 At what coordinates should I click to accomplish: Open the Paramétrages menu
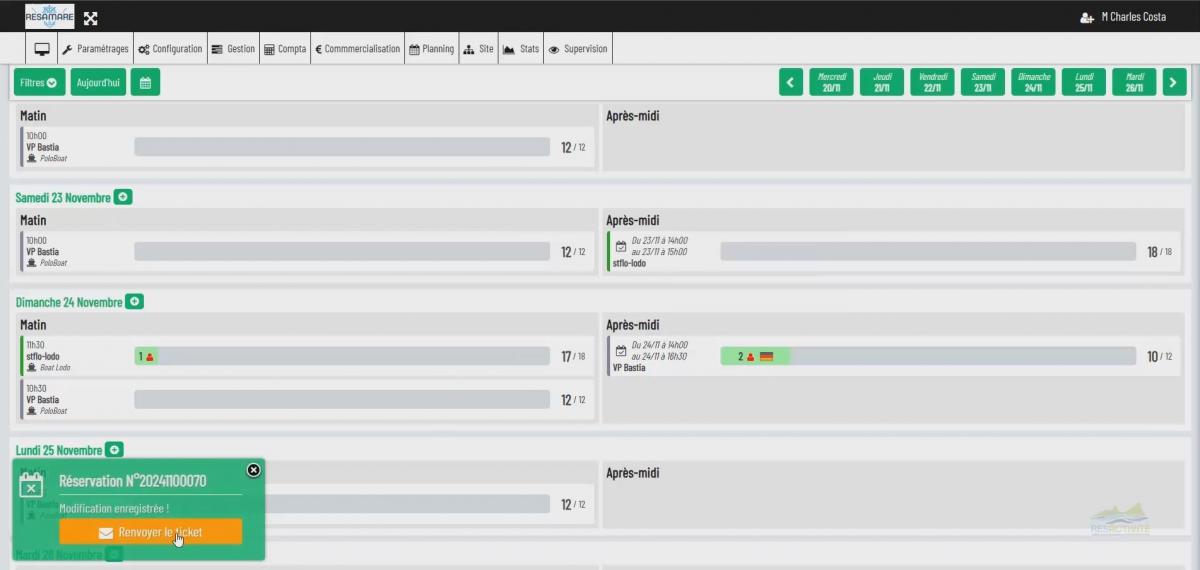[x=95, y=49]
